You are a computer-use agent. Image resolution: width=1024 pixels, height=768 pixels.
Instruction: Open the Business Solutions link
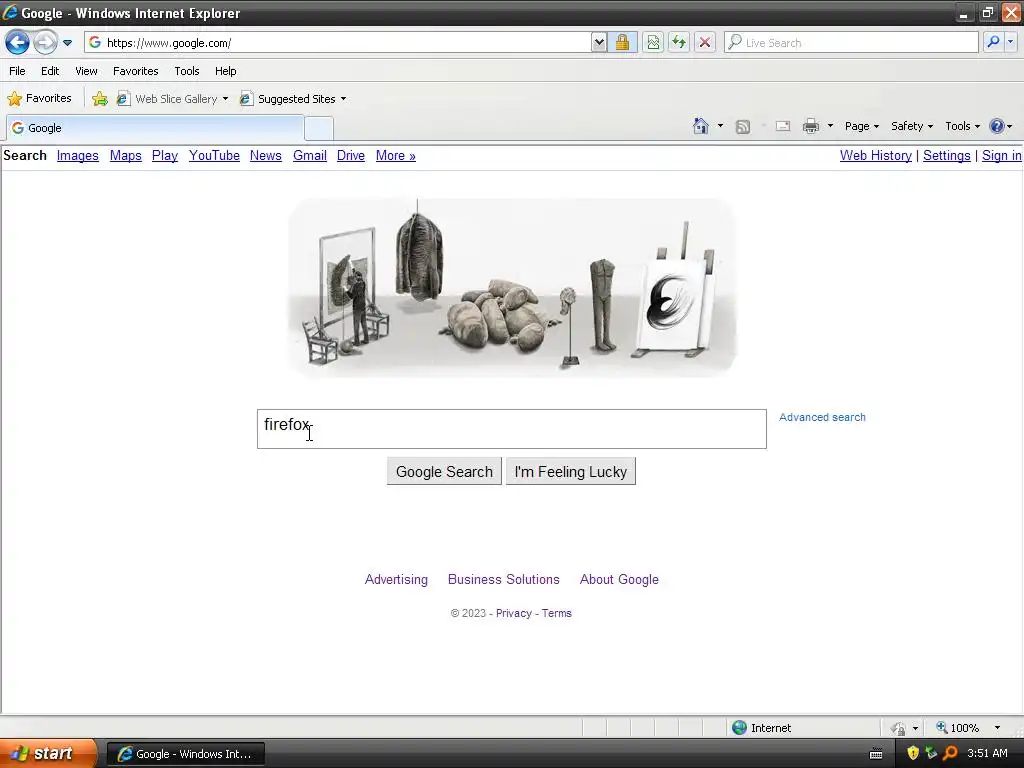(x=504, y=579)
